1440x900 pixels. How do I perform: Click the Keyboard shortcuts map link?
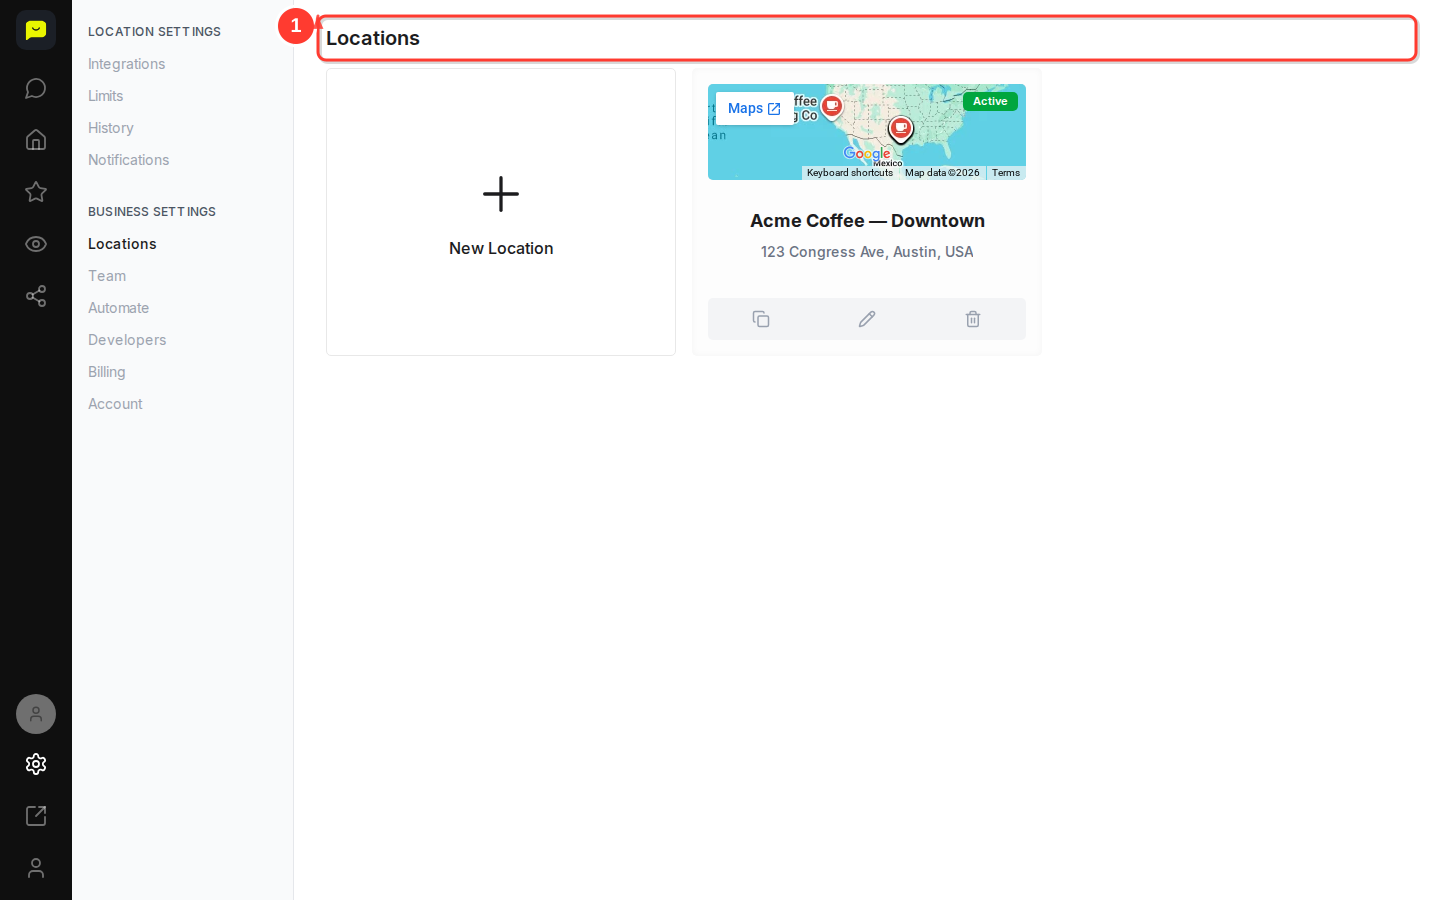(x=850, y=173)
